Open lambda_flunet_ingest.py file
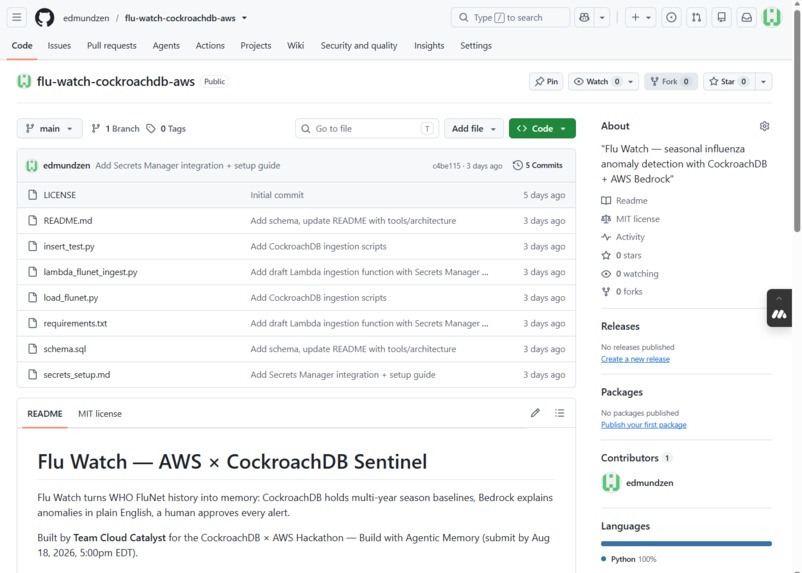Viewport: 802px width, 573px height. pyautogui.click(x=91, y=272)
